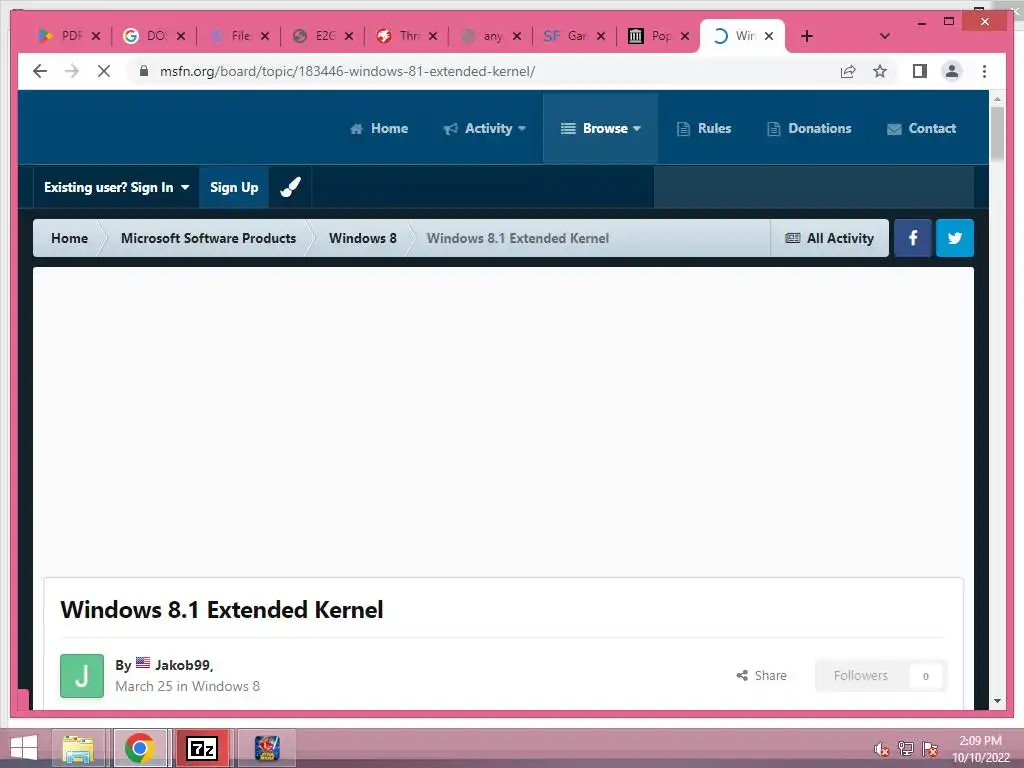
Task: Open the Rules page
Action: (704, 129)
